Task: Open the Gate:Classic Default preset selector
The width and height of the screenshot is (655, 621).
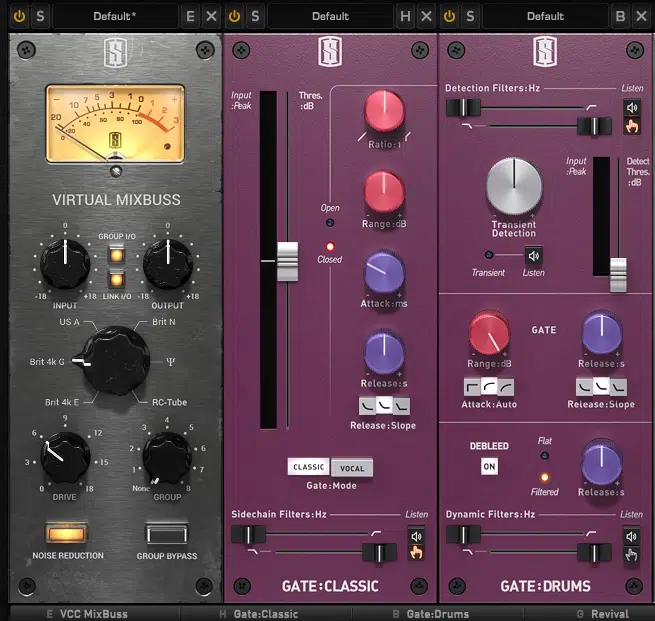Action: 330,16
